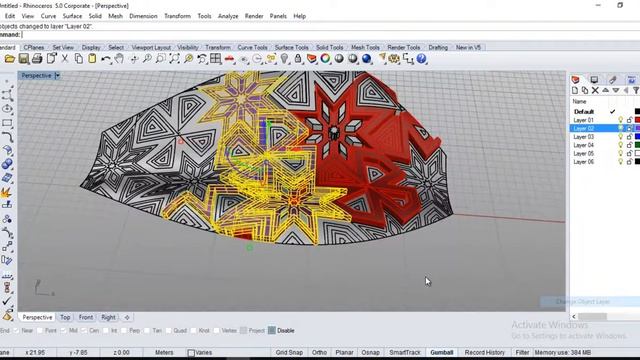Open the four-viewport layout icon
Screen dimensions: 640x360
tap(215, 59)
